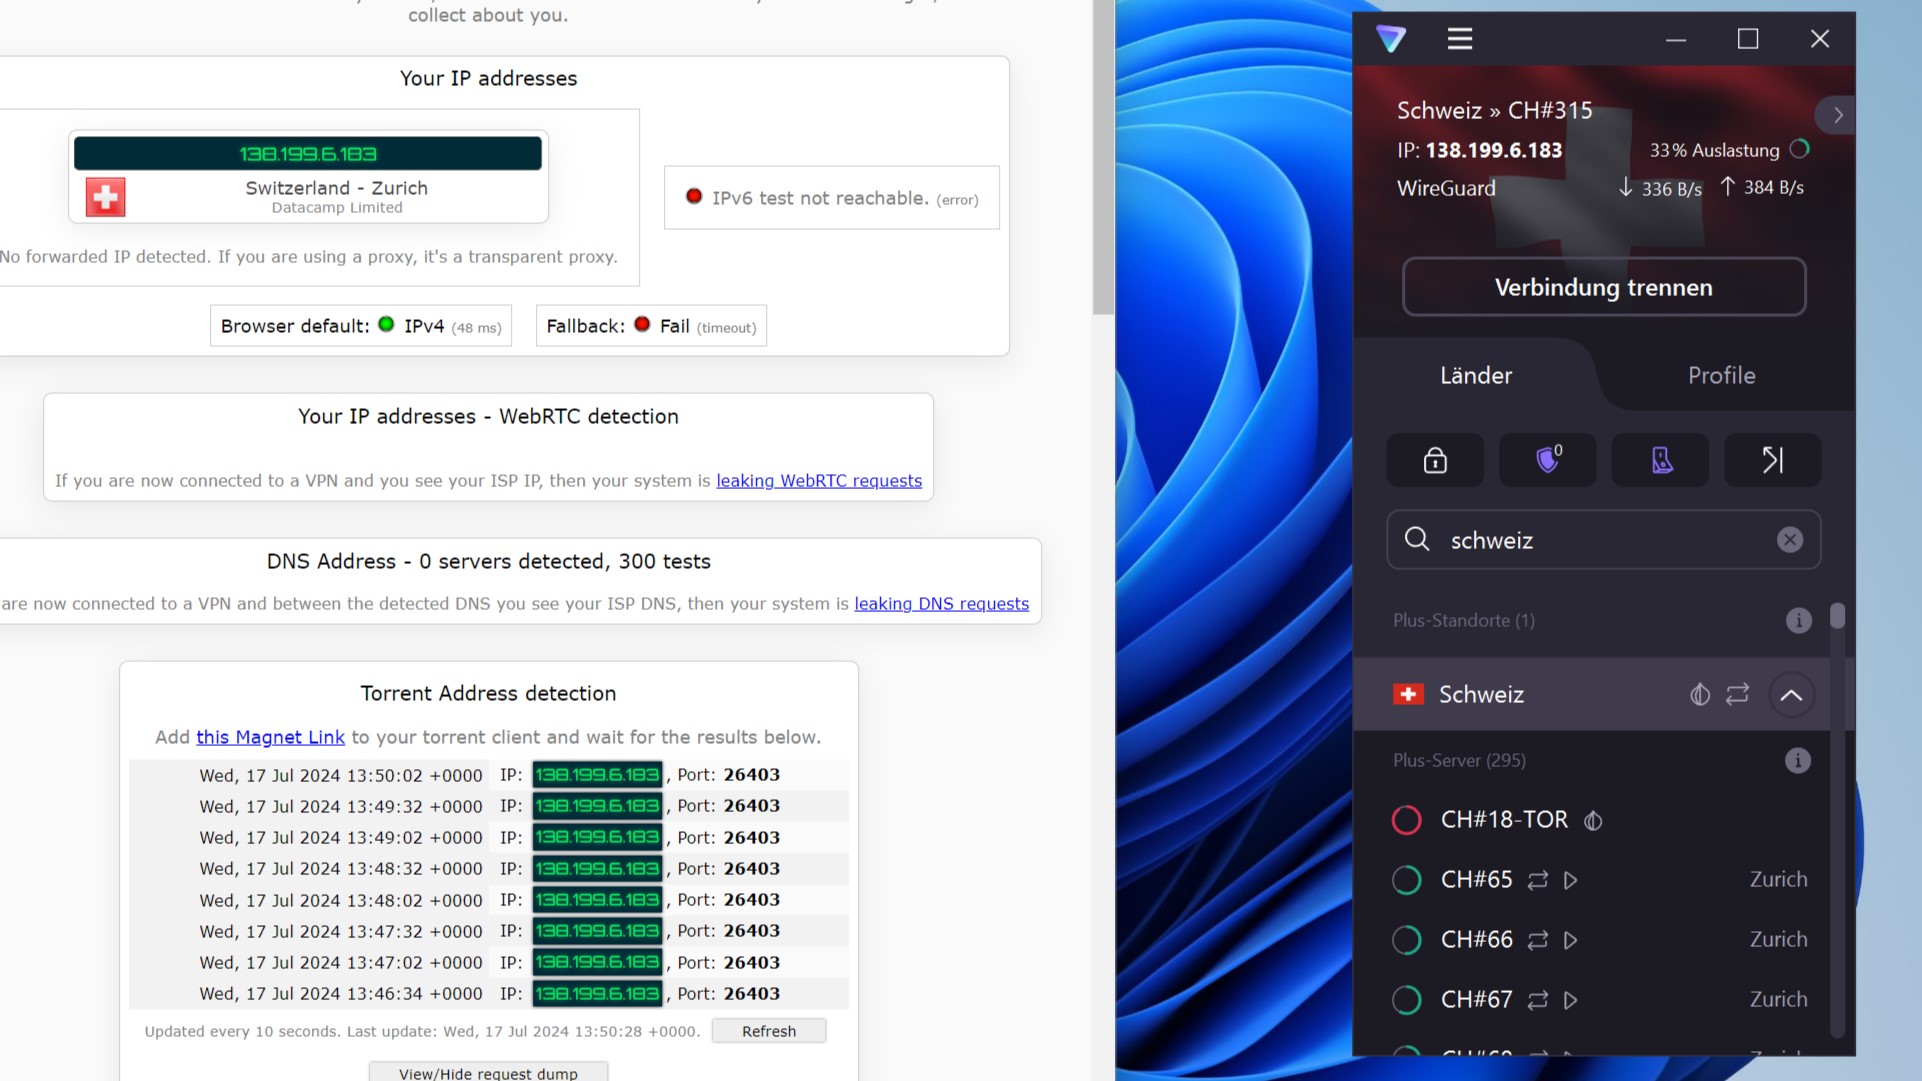
Task: Click the streaming play icon beside CH#67
Action: coord(1571,1000)
